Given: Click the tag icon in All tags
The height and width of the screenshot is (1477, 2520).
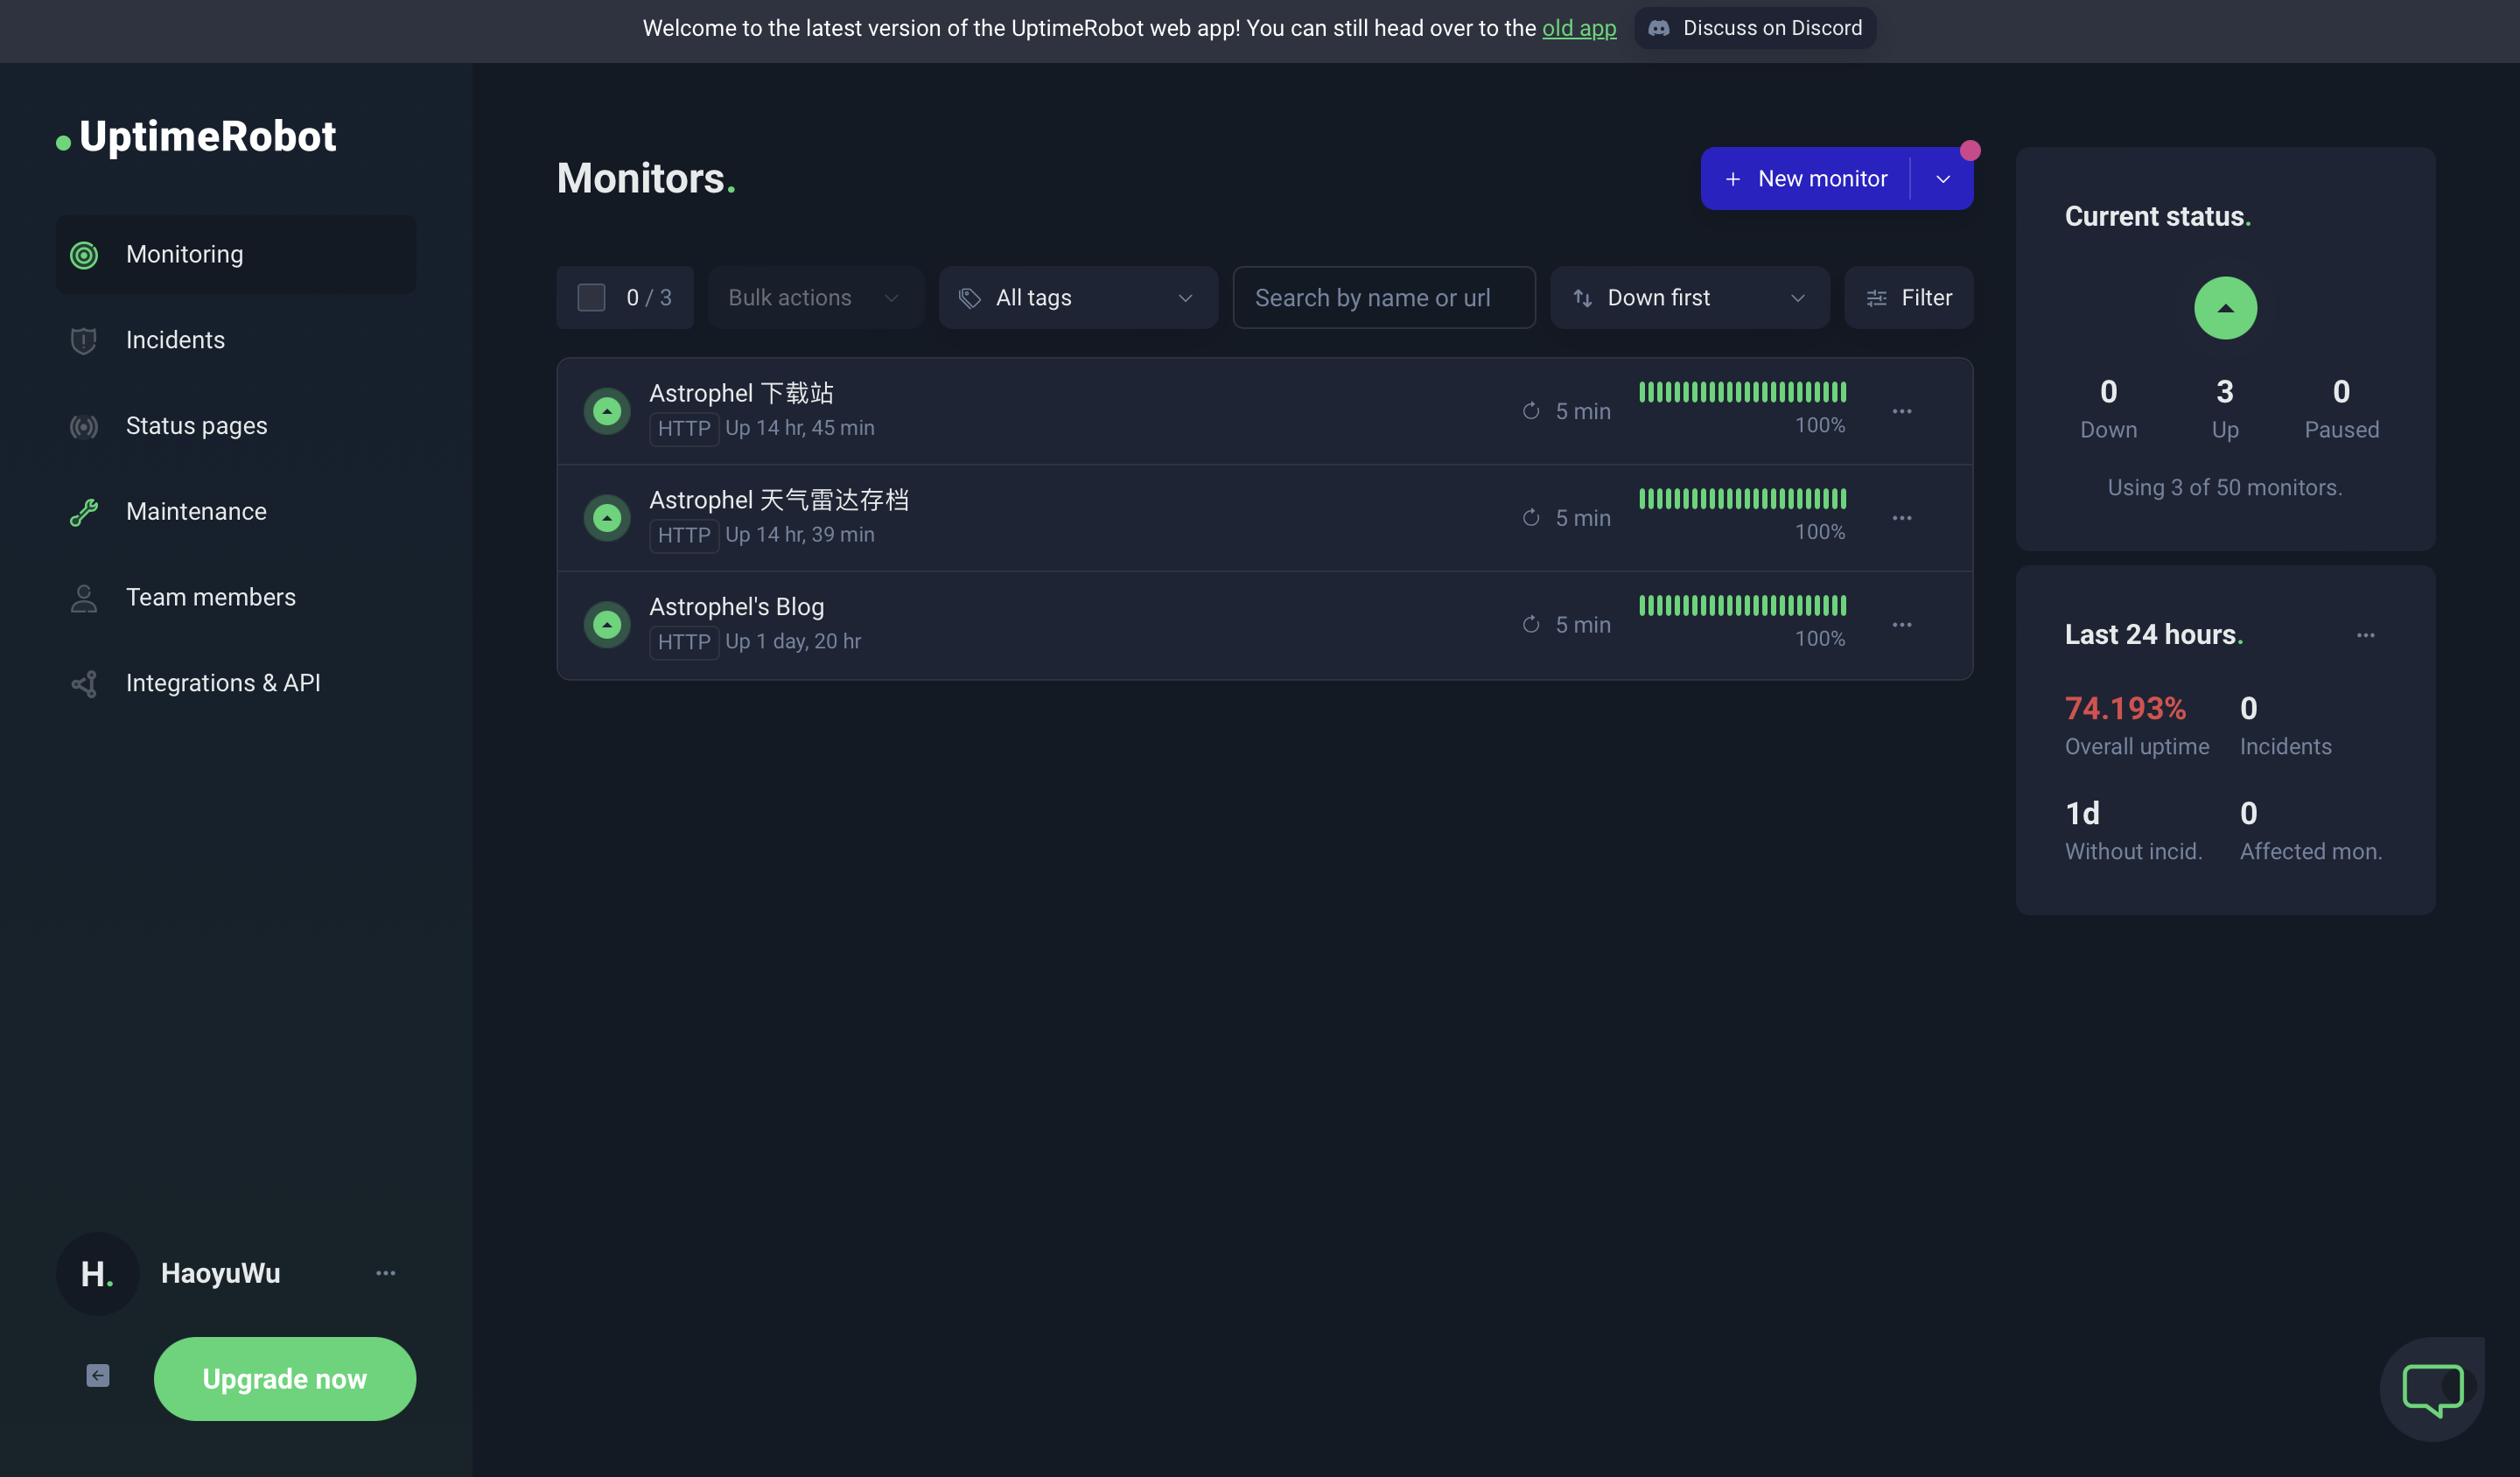Looking at the screenshot, I should (969, 298).
